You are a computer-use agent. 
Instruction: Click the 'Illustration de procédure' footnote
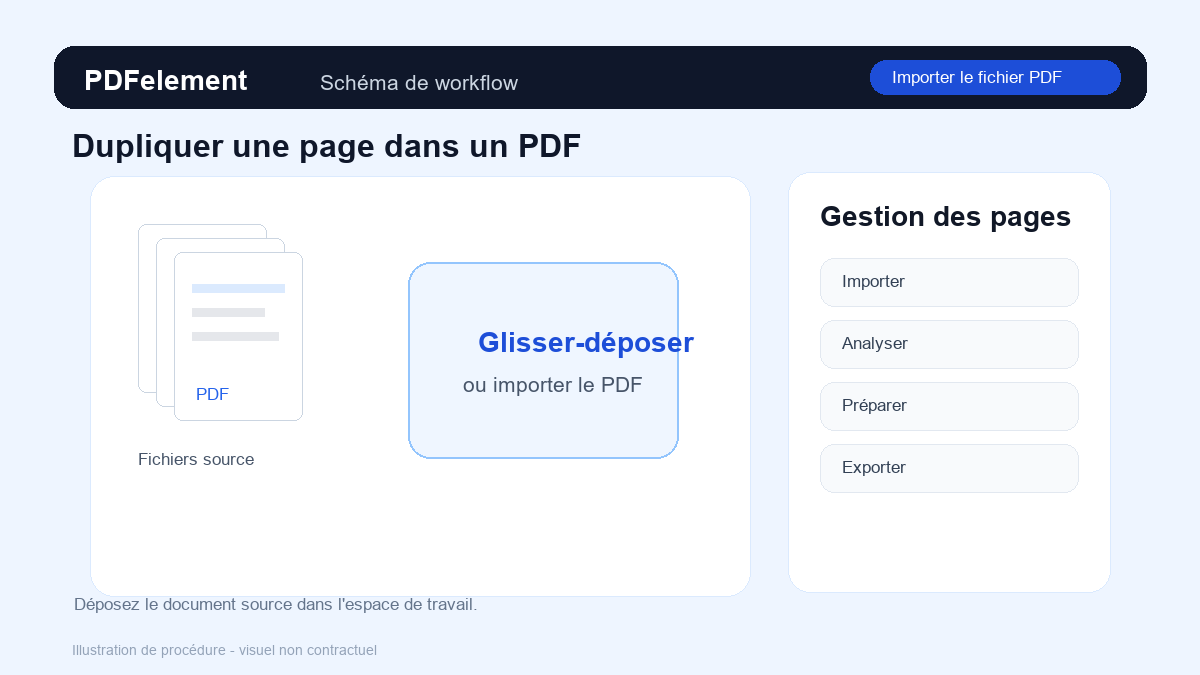[x=225, y=650]
